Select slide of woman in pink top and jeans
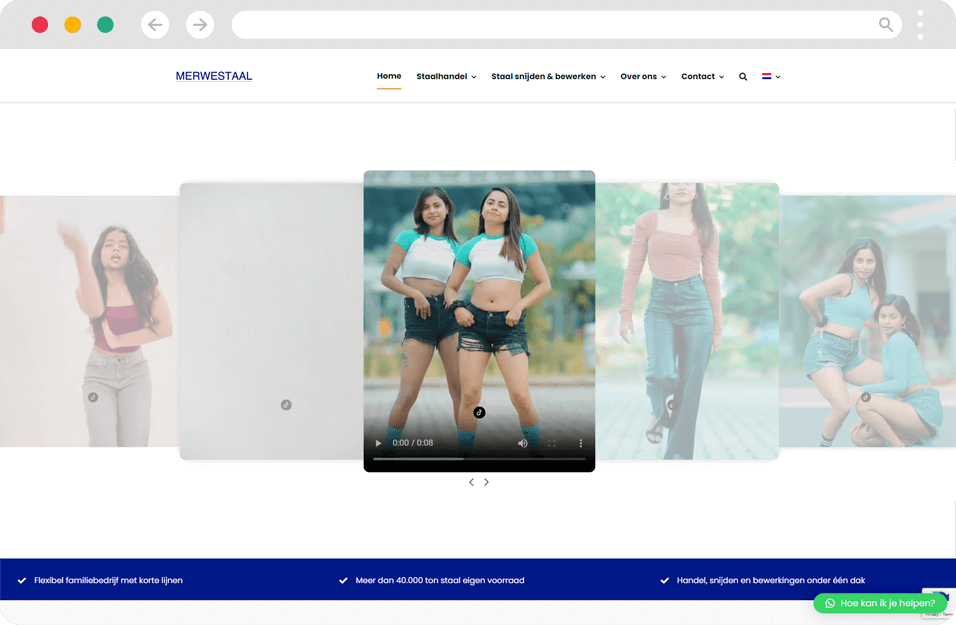The height and width of the screenshot is (625, 956). click(x=687, y=321)
